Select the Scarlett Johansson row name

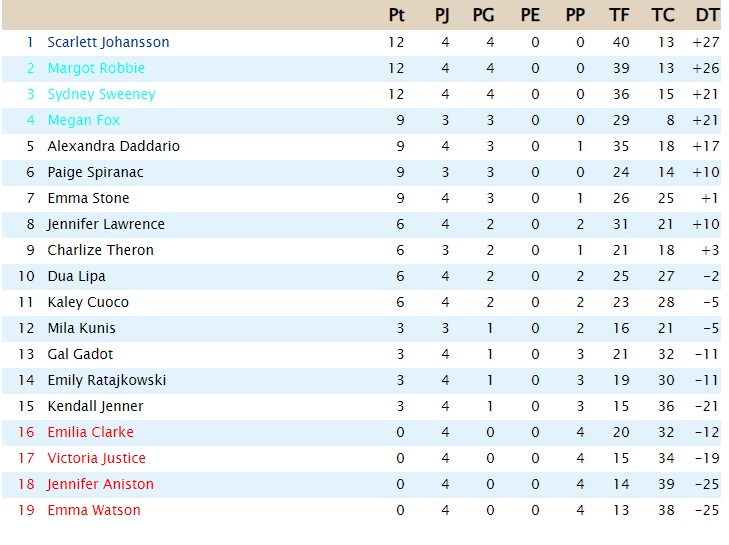pyautogui.click(x=108, y=42)
